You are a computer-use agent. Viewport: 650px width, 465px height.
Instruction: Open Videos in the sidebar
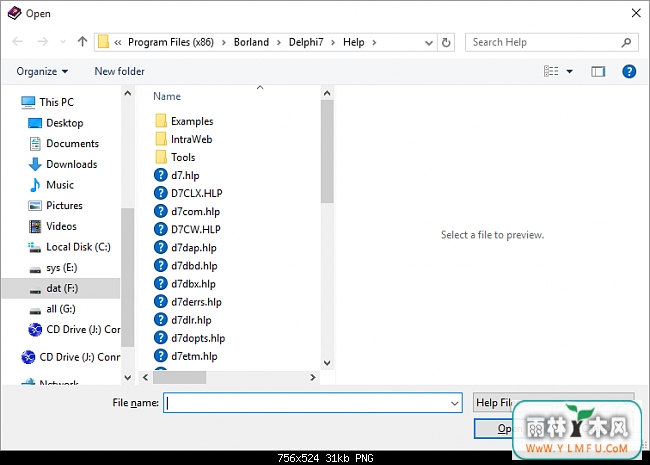[61, 226]
